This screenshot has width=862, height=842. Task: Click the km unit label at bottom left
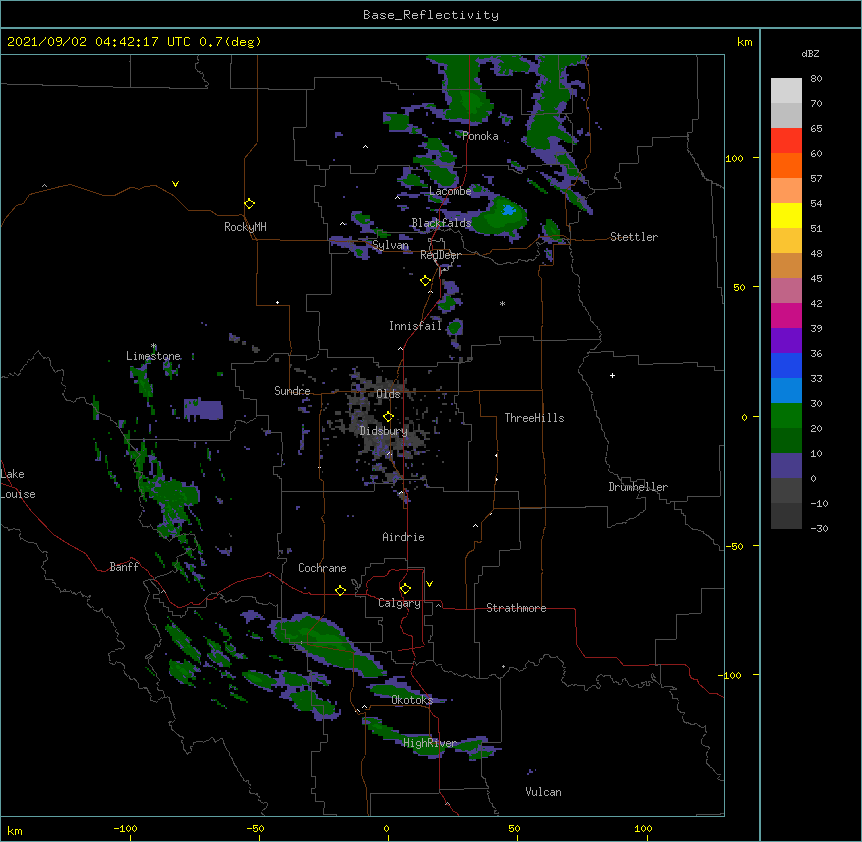tap(15, 830)
